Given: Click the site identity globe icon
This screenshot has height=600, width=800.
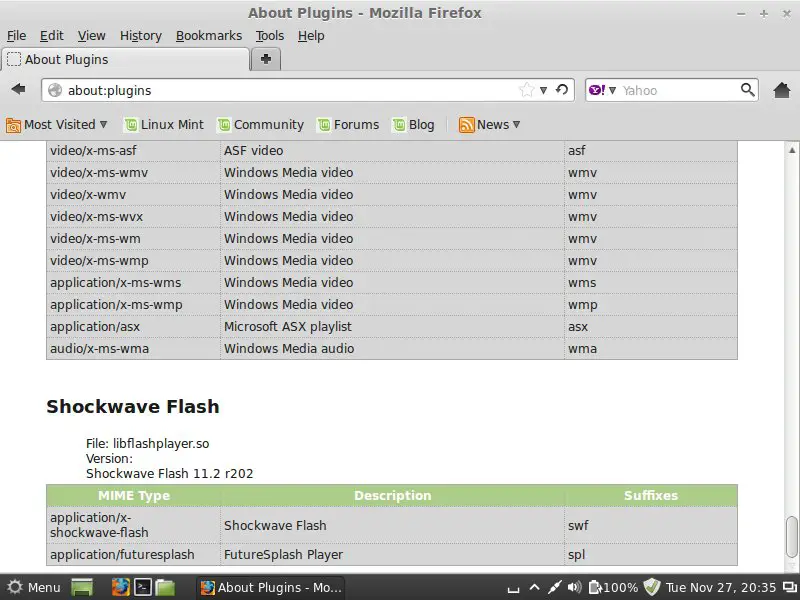Looking at the screenshot, I should click(55, 90).
